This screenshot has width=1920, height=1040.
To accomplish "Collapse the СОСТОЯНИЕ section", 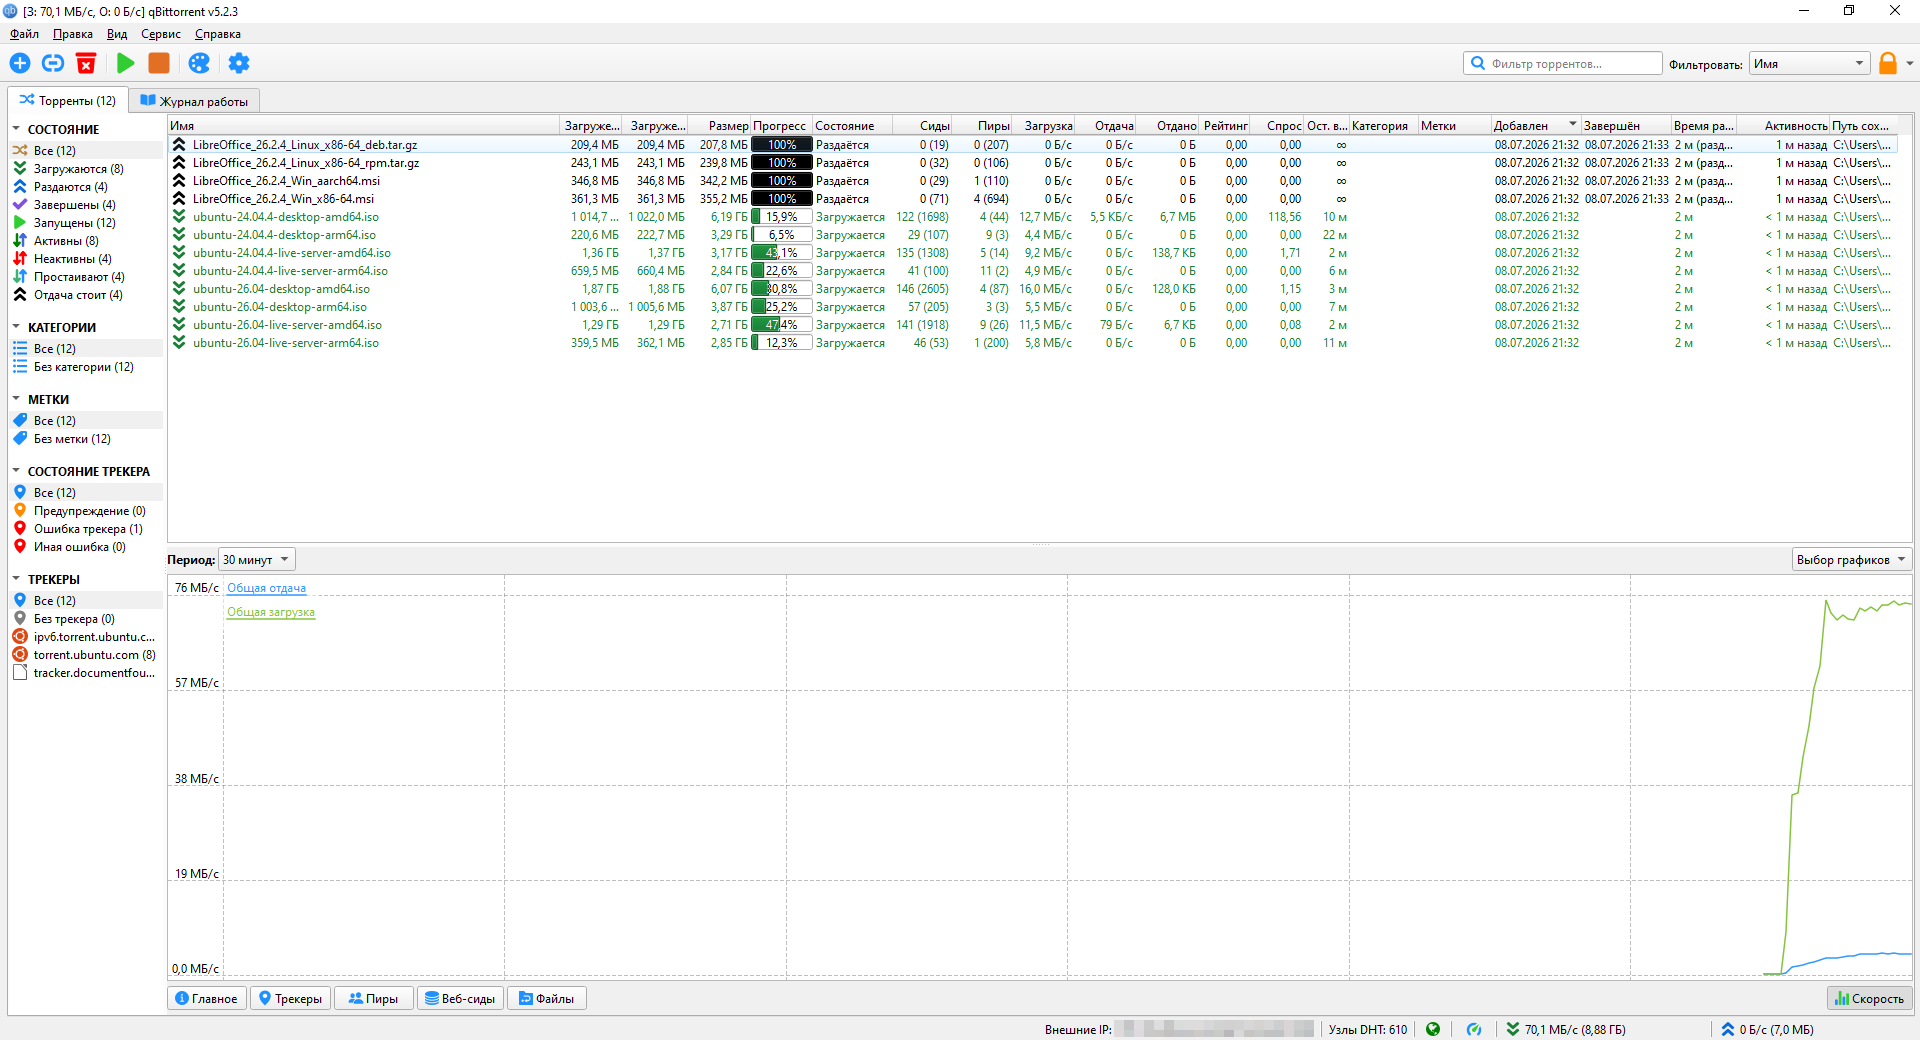I will [16, 129].
